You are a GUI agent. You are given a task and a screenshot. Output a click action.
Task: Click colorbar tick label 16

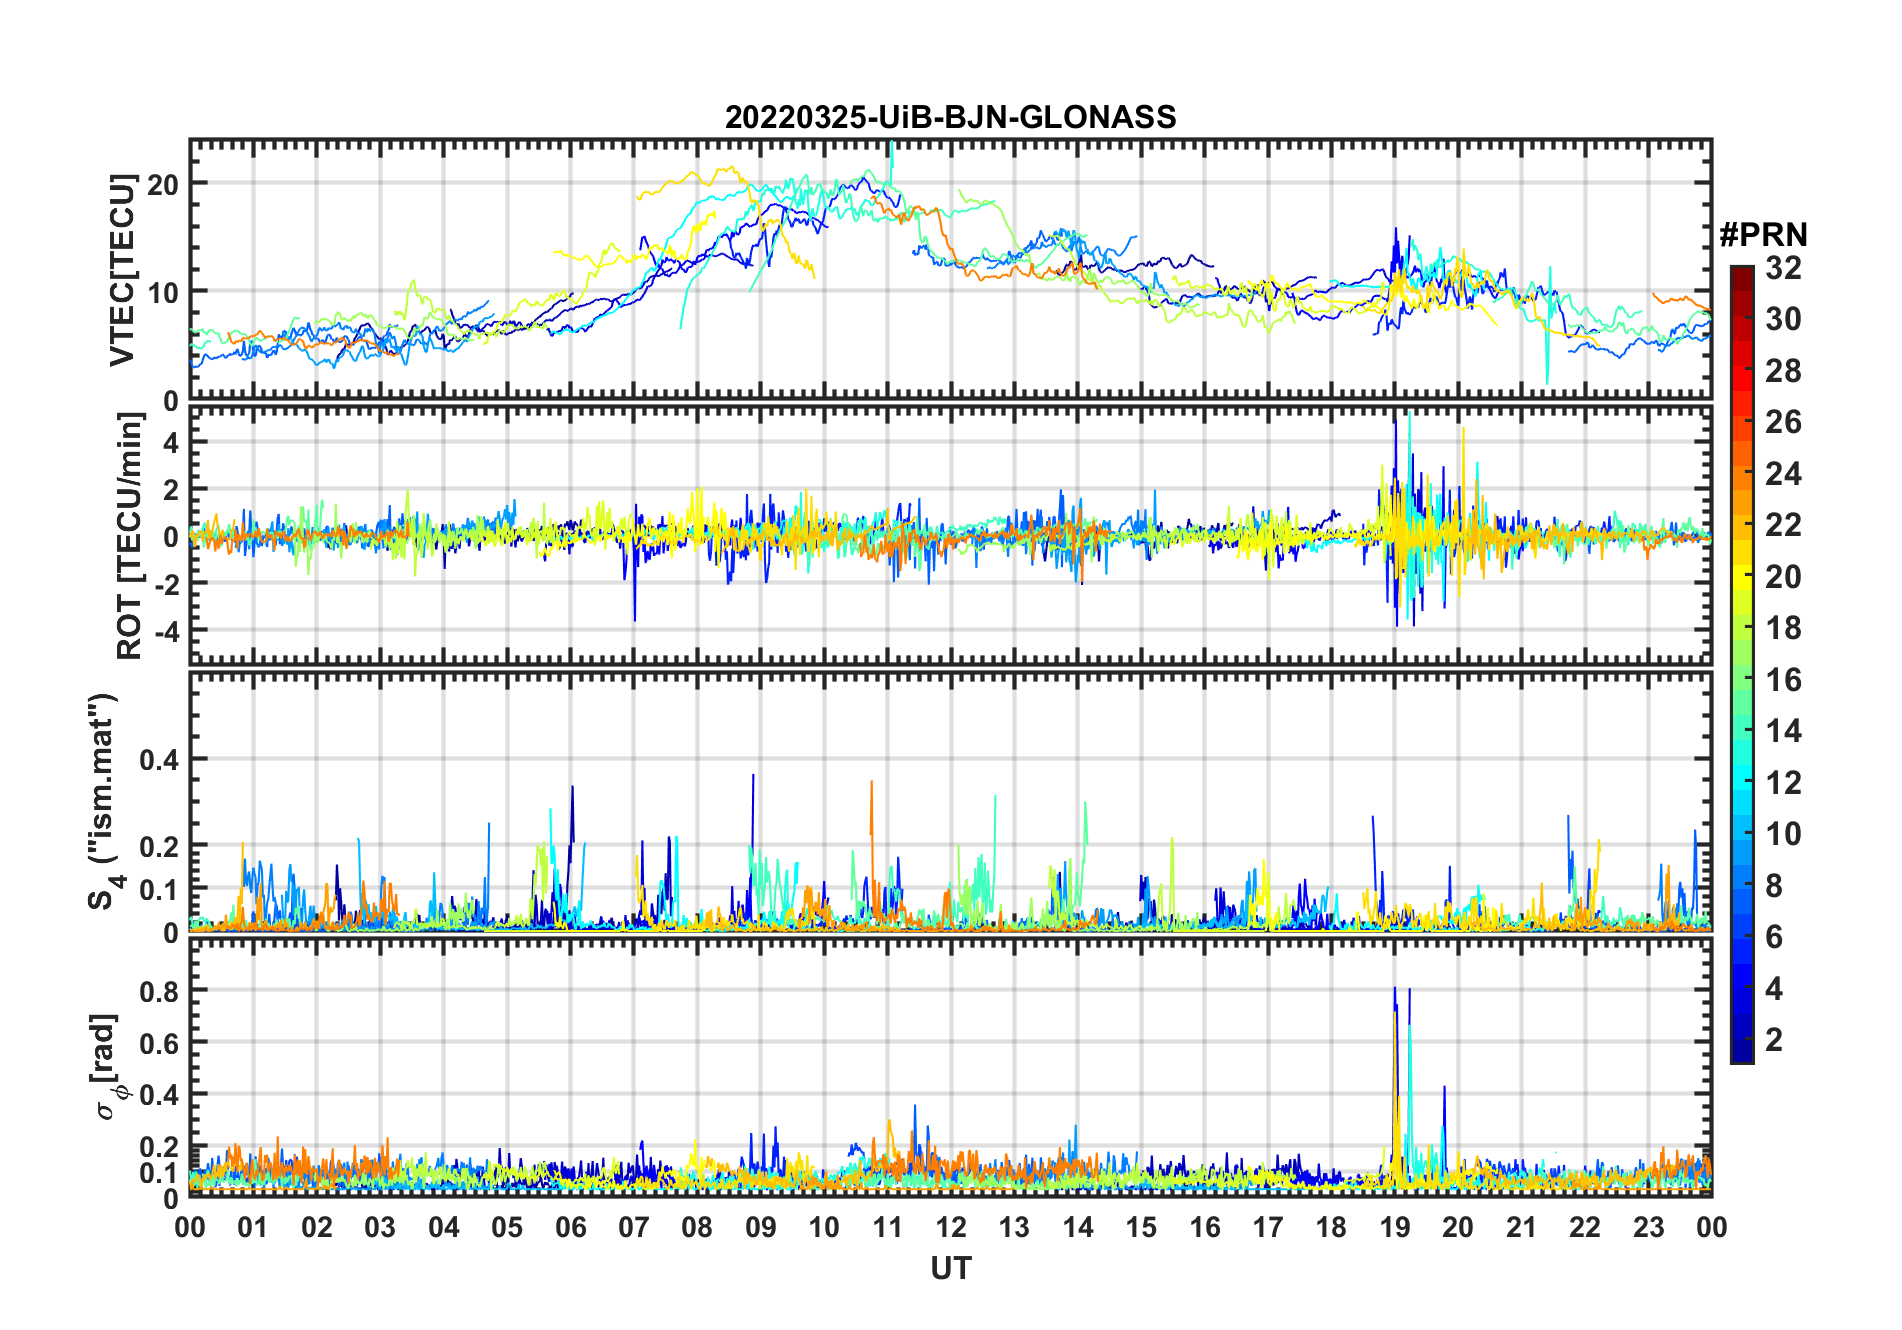(x=1783, y=680)
